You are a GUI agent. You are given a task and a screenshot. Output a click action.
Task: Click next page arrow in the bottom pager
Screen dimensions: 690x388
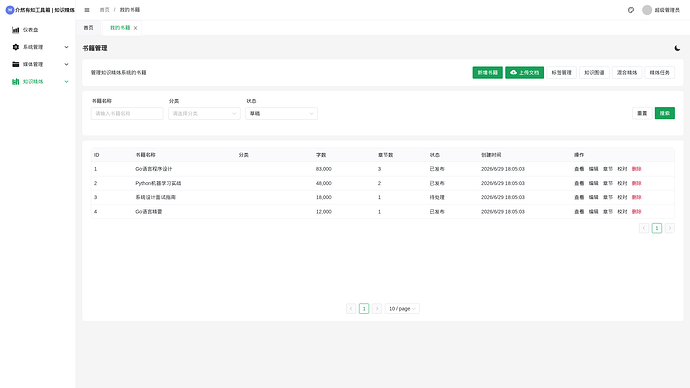point(377,309)
